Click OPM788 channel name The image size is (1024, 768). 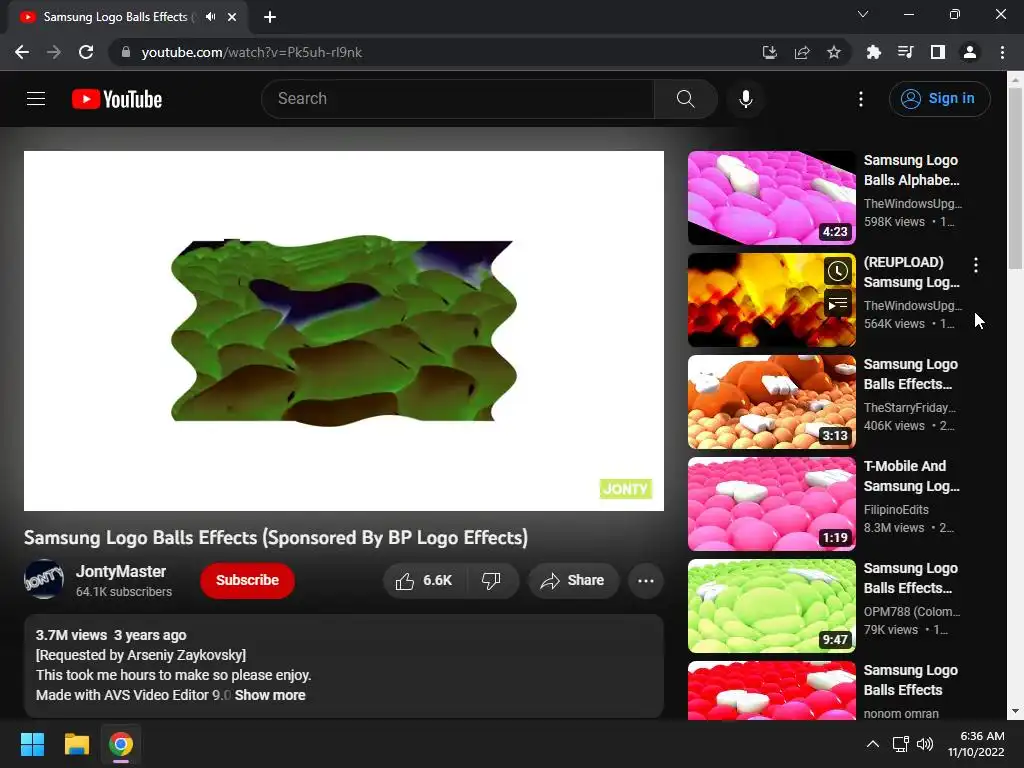(912, 611)
